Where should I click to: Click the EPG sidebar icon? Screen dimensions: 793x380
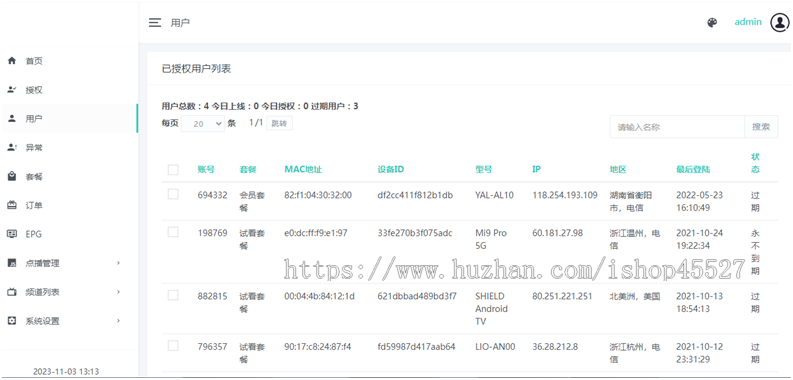click(12, 234)
